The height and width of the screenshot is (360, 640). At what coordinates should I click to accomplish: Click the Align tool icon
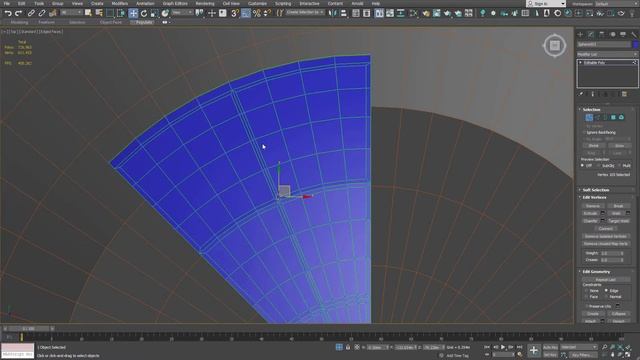coord(344,13)
